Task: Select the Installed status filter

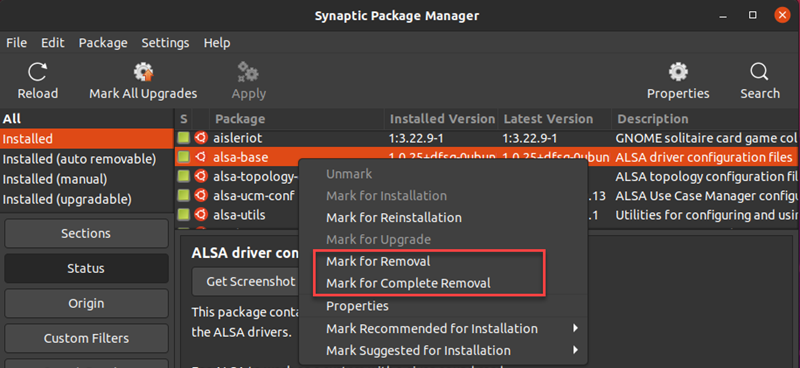Action: [x=87, y=138]
